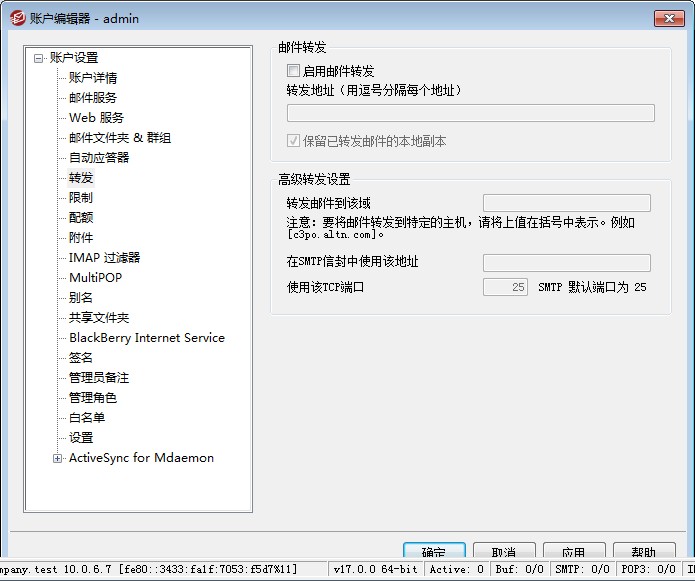
Task: Click the MDaemon app icon in title bar
Action: (x=18, y=19)
